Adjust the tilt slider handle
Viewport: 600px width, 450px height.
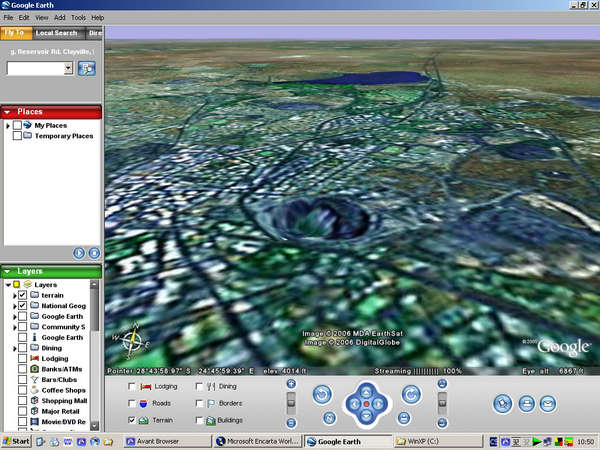[x=442, y=403]
